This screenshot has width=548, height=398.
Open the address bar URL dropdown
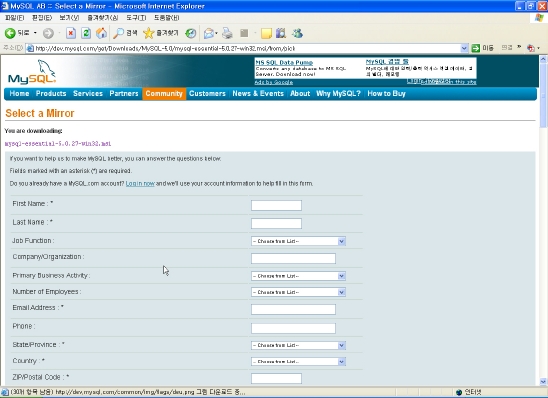[x=464, y=48]
